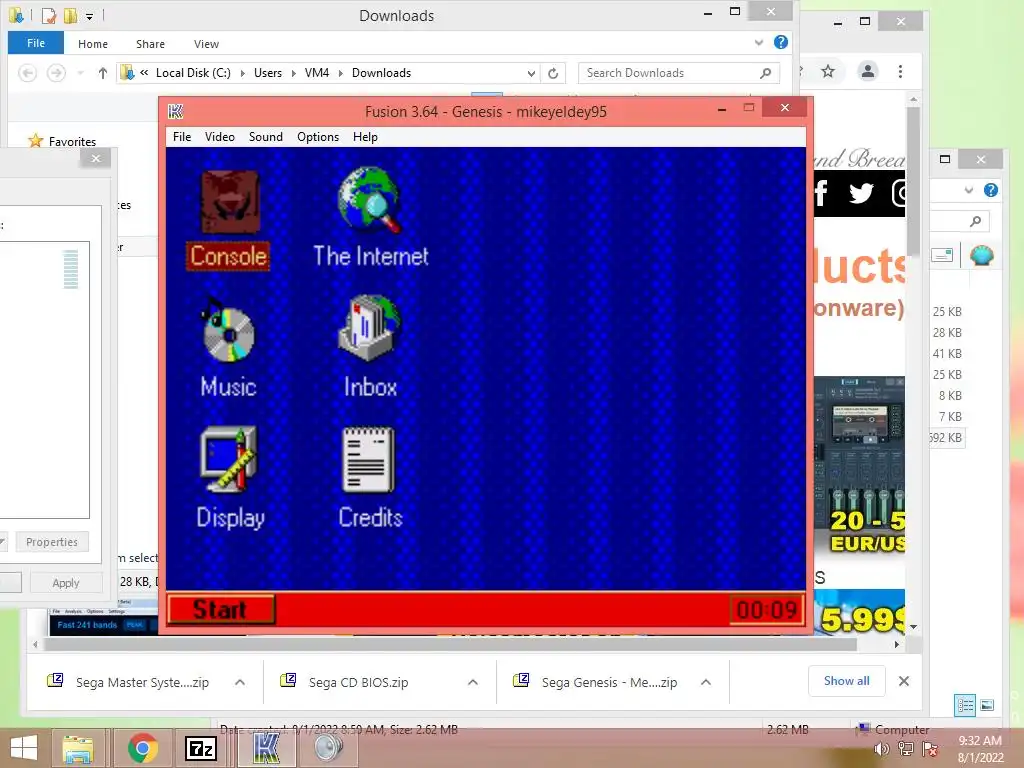Open the Chrome profile avatar
The width and height of the screenshot is (1024, 768).
[x=868, y=71]
